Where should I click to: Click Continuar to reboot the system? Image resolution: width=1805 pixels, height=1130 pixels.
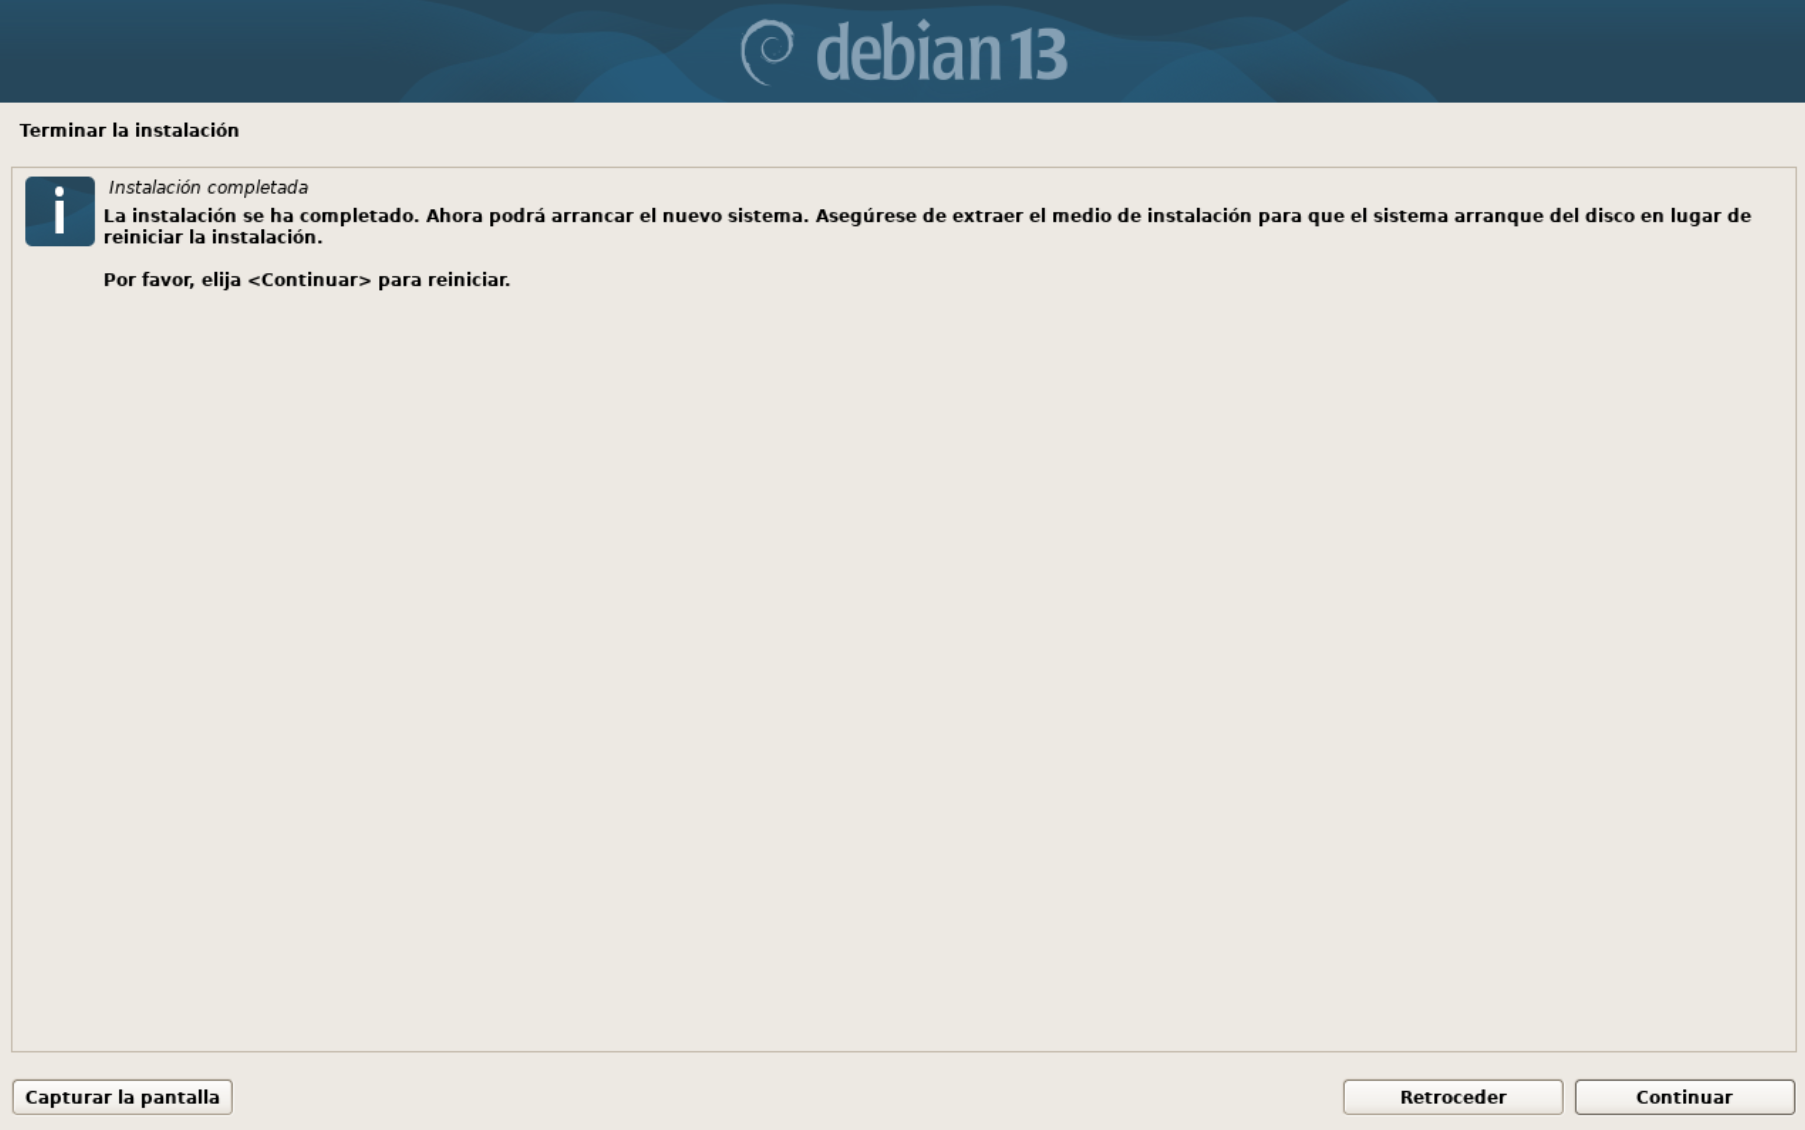[x=1684, y=1097]
